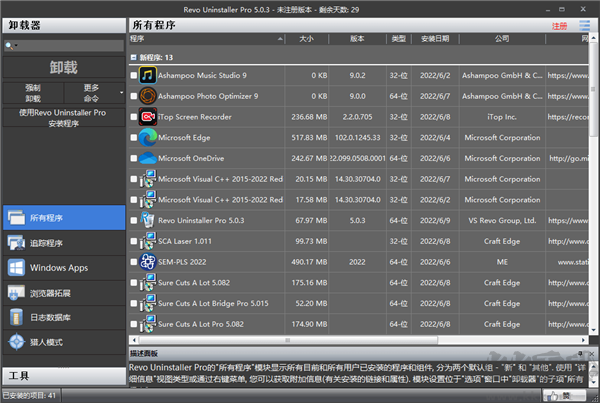Viewport: 600px width, 403px height.
Task: Click the SEM-PLS 2022 program icon
Action: (x=148, y=262)
